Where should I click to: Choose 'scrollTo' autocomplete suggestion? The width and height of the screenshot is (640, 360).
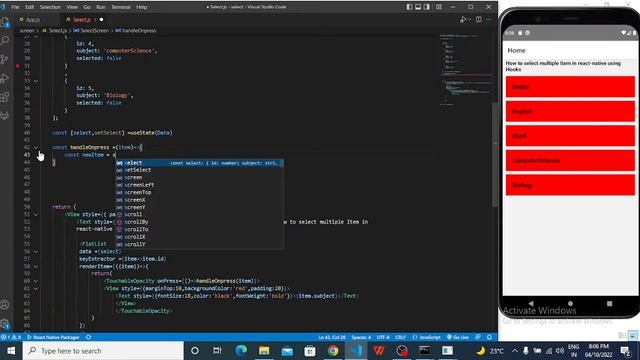199,229
